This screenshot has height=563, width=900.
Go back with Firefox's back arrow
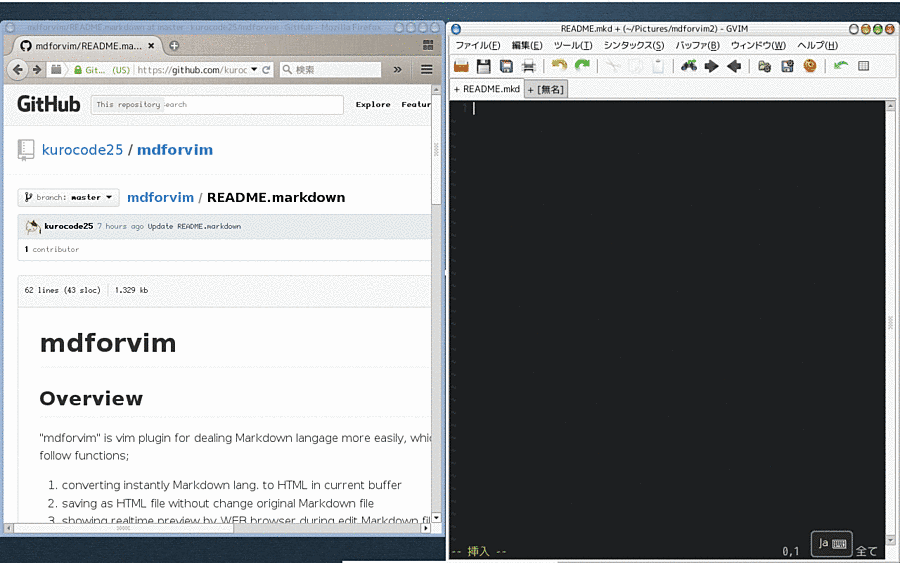point(18,69)
